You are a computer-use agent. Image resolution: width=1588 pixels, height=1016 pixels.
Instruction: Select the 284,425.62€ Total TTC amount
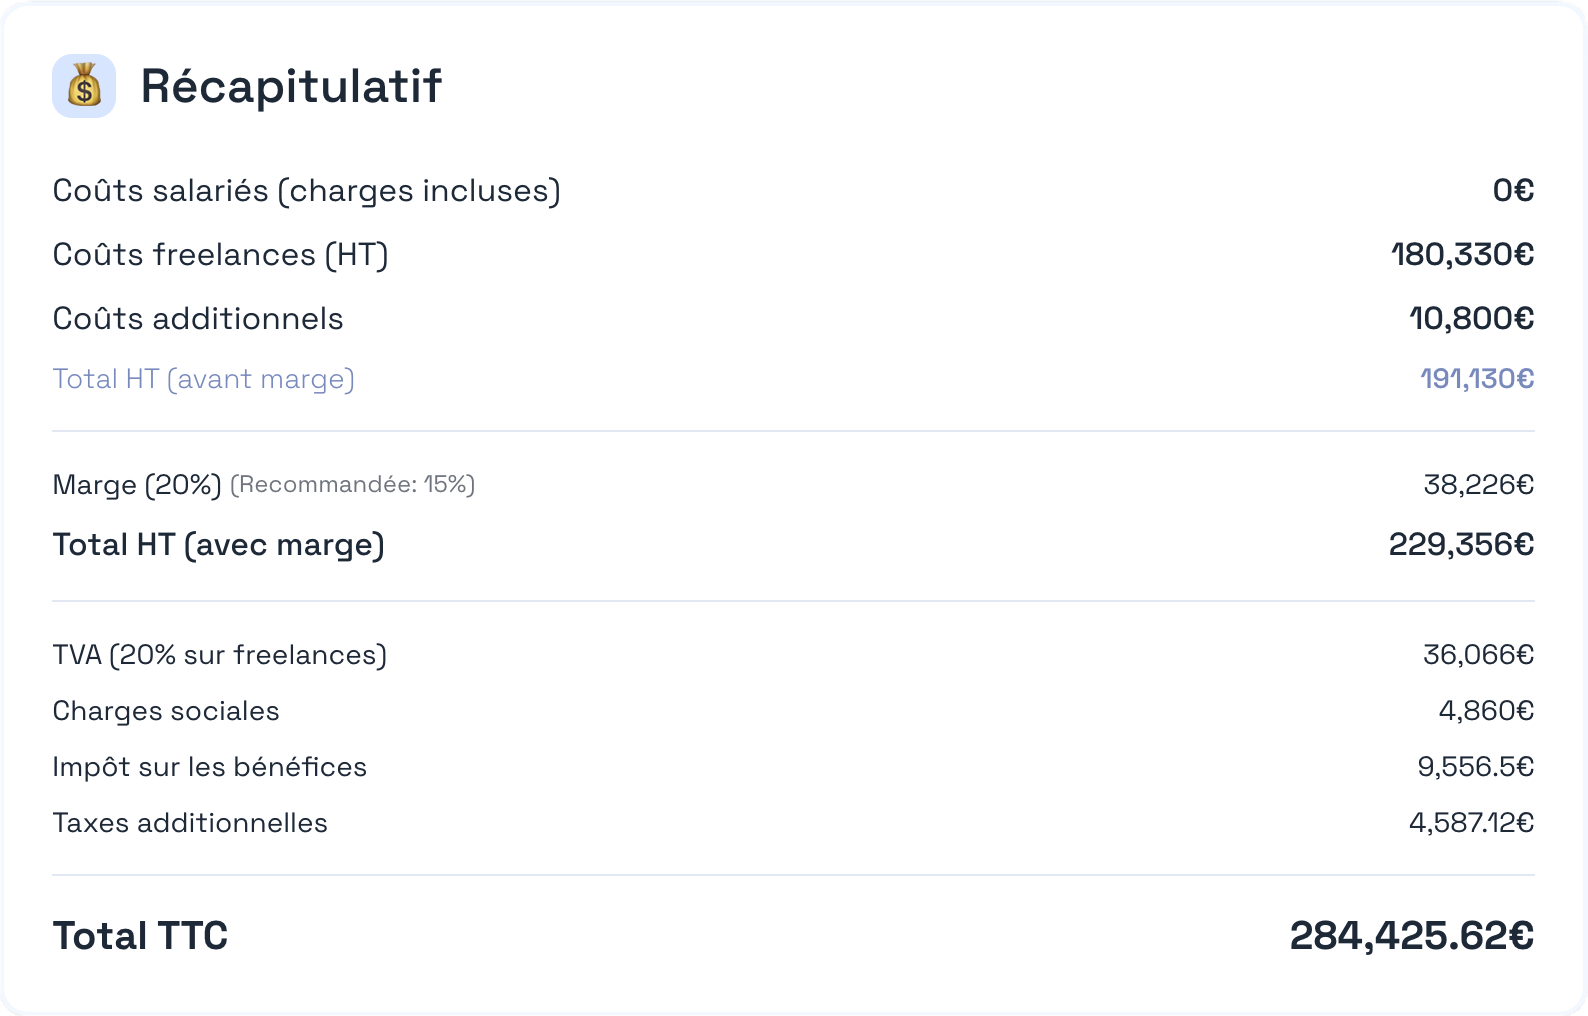click(1412, 936)
